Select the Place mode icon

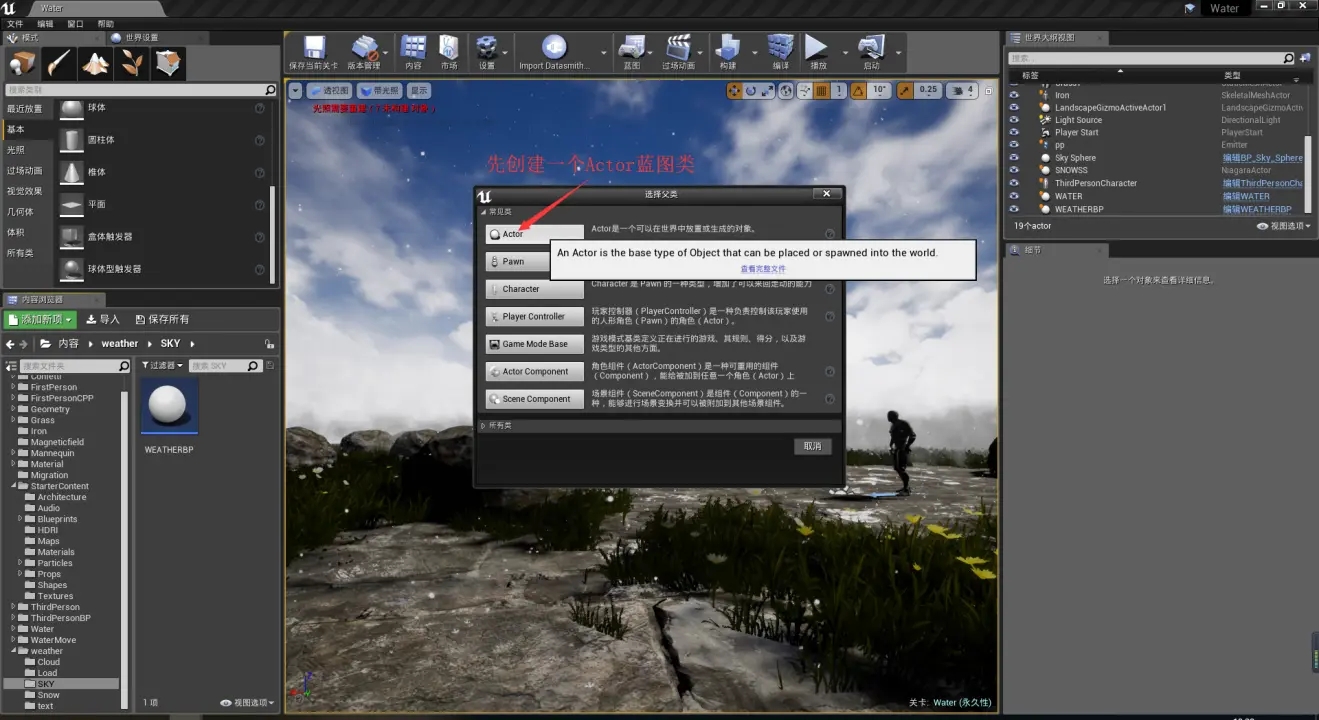tap(22, 64)
